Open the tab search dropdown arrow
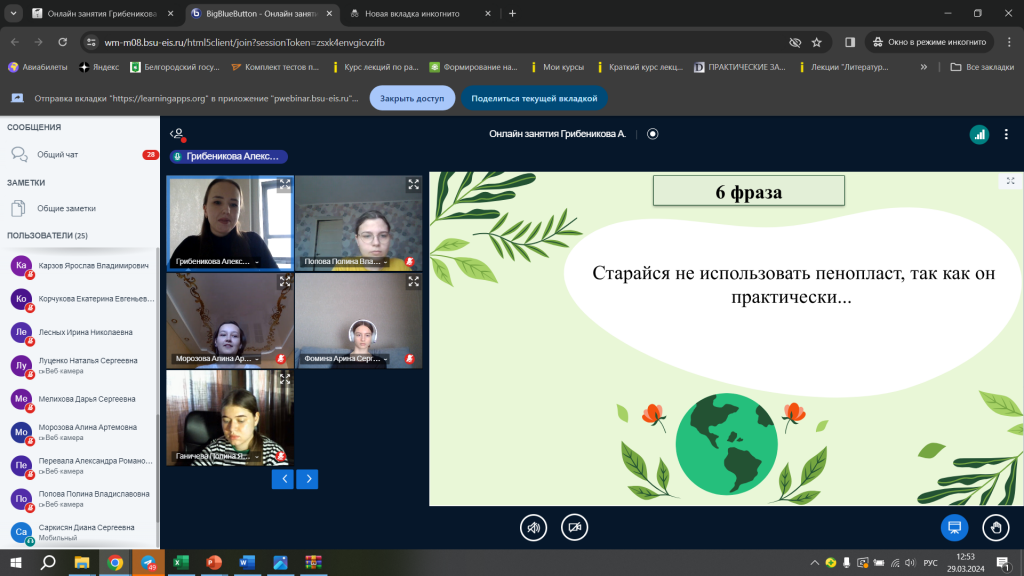1024x576 pixels. click(13, 13)
